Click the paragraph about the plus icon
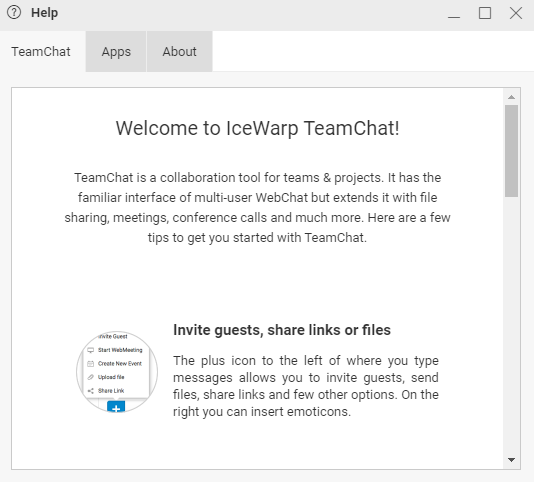Image resolution: width=534 pixels, height=482 pixels. coord(306,386)
